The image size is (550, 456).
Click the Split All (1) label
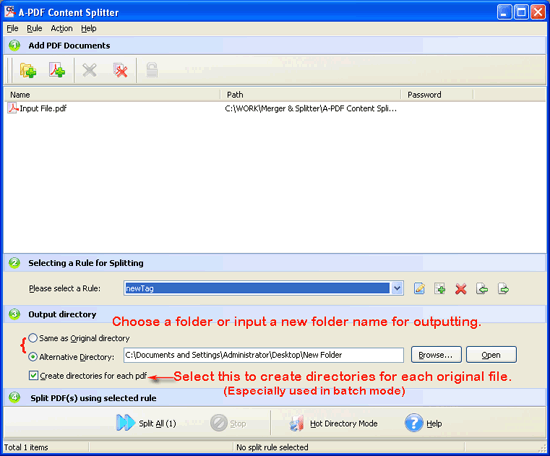click(x=157, y=424)
